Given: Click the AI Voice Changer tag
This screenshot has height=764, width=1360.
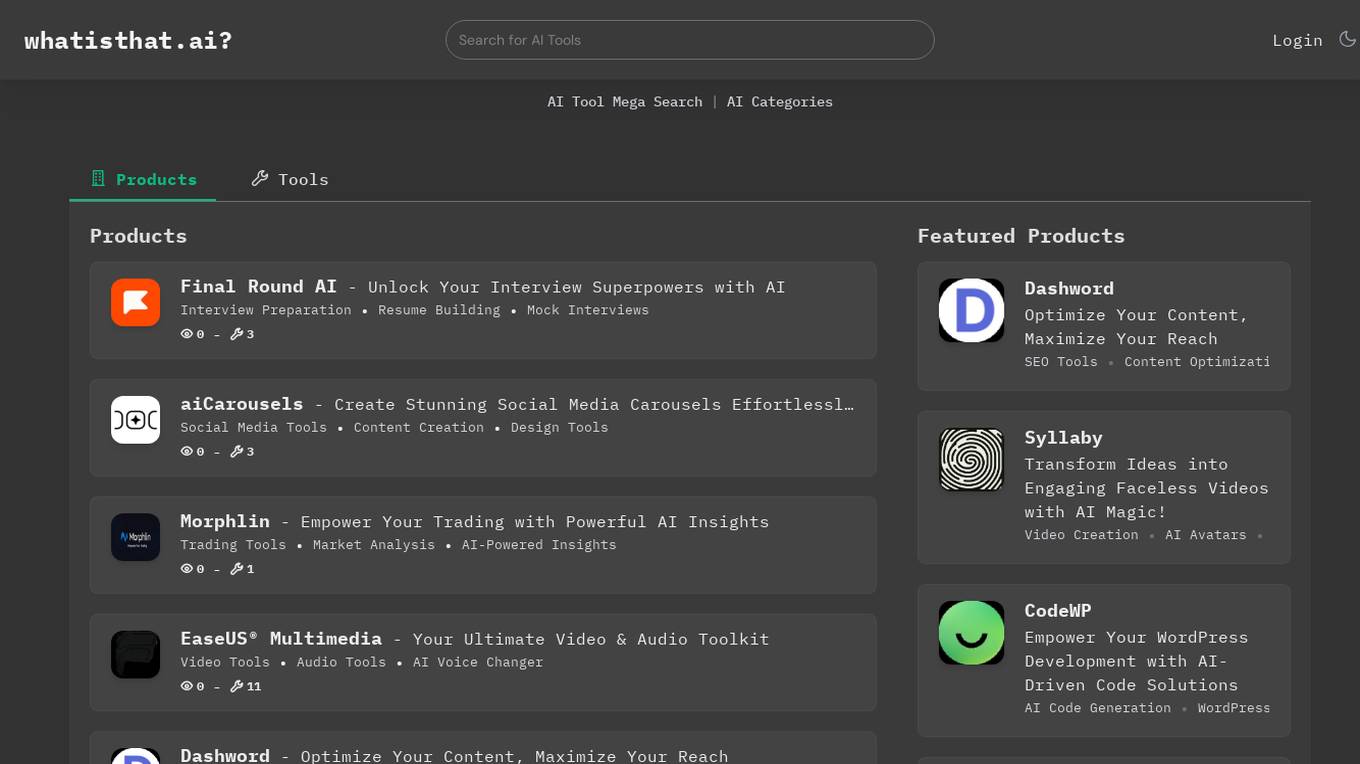Looking at the screenshot, I should tap(478, 662).
